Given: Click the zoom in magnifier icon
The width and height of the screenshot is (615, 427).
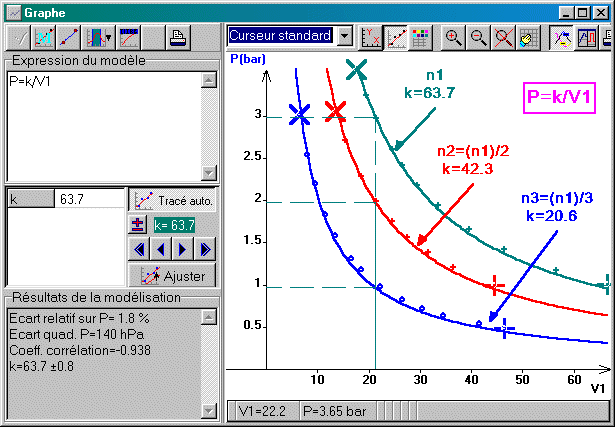Looking at the screenshot, I should click(x=454, y=37).
